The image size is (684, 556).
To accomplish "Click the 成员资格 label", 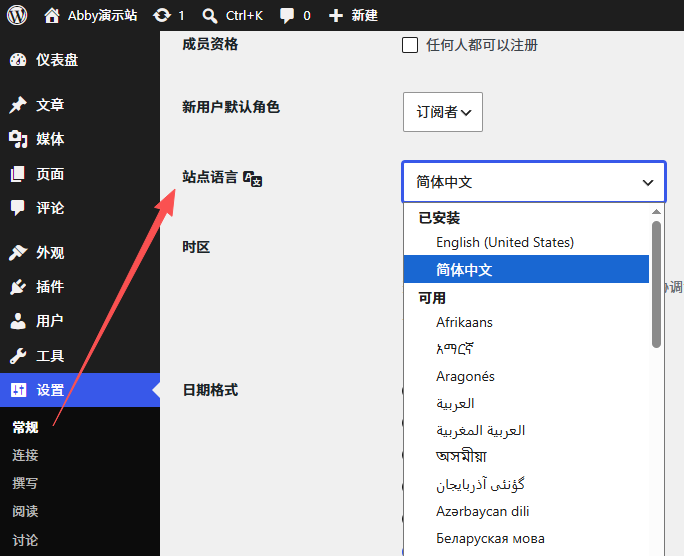I will 210,44.
